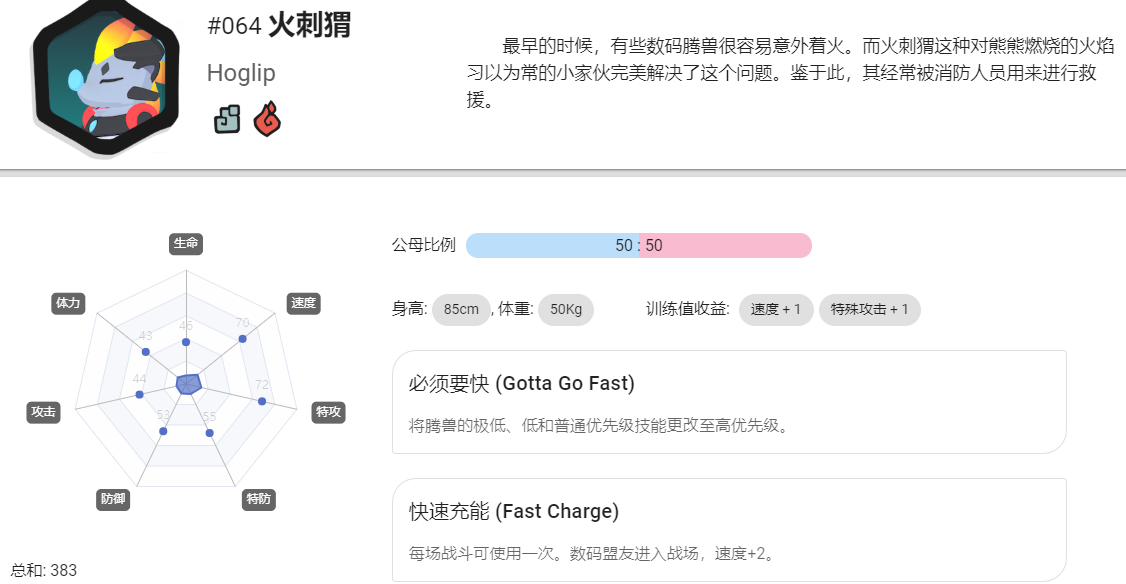Click the 特防 stat label
The height and width of the screenshot is (584, 1126).
pyautogui.click(x=259, y=499)
